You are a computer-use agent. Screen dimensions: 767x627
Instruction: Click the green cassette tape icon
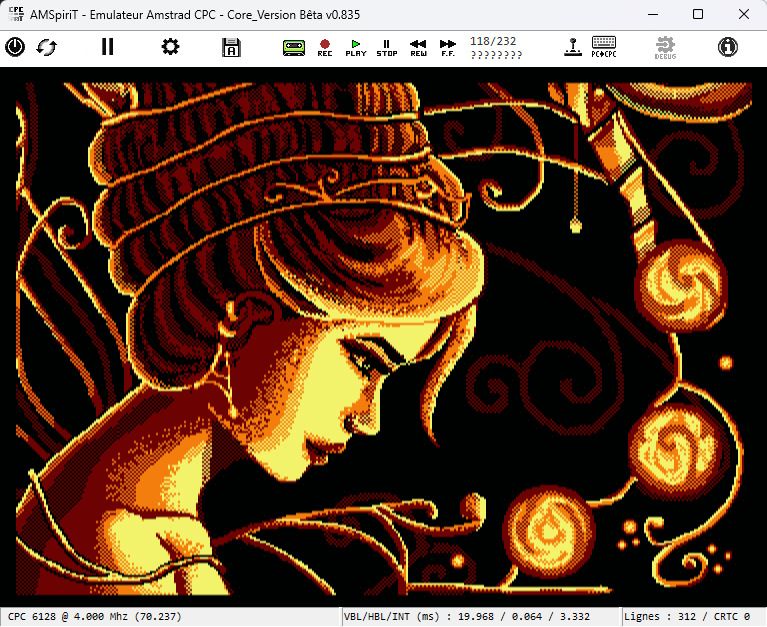(x=293, y=47)
